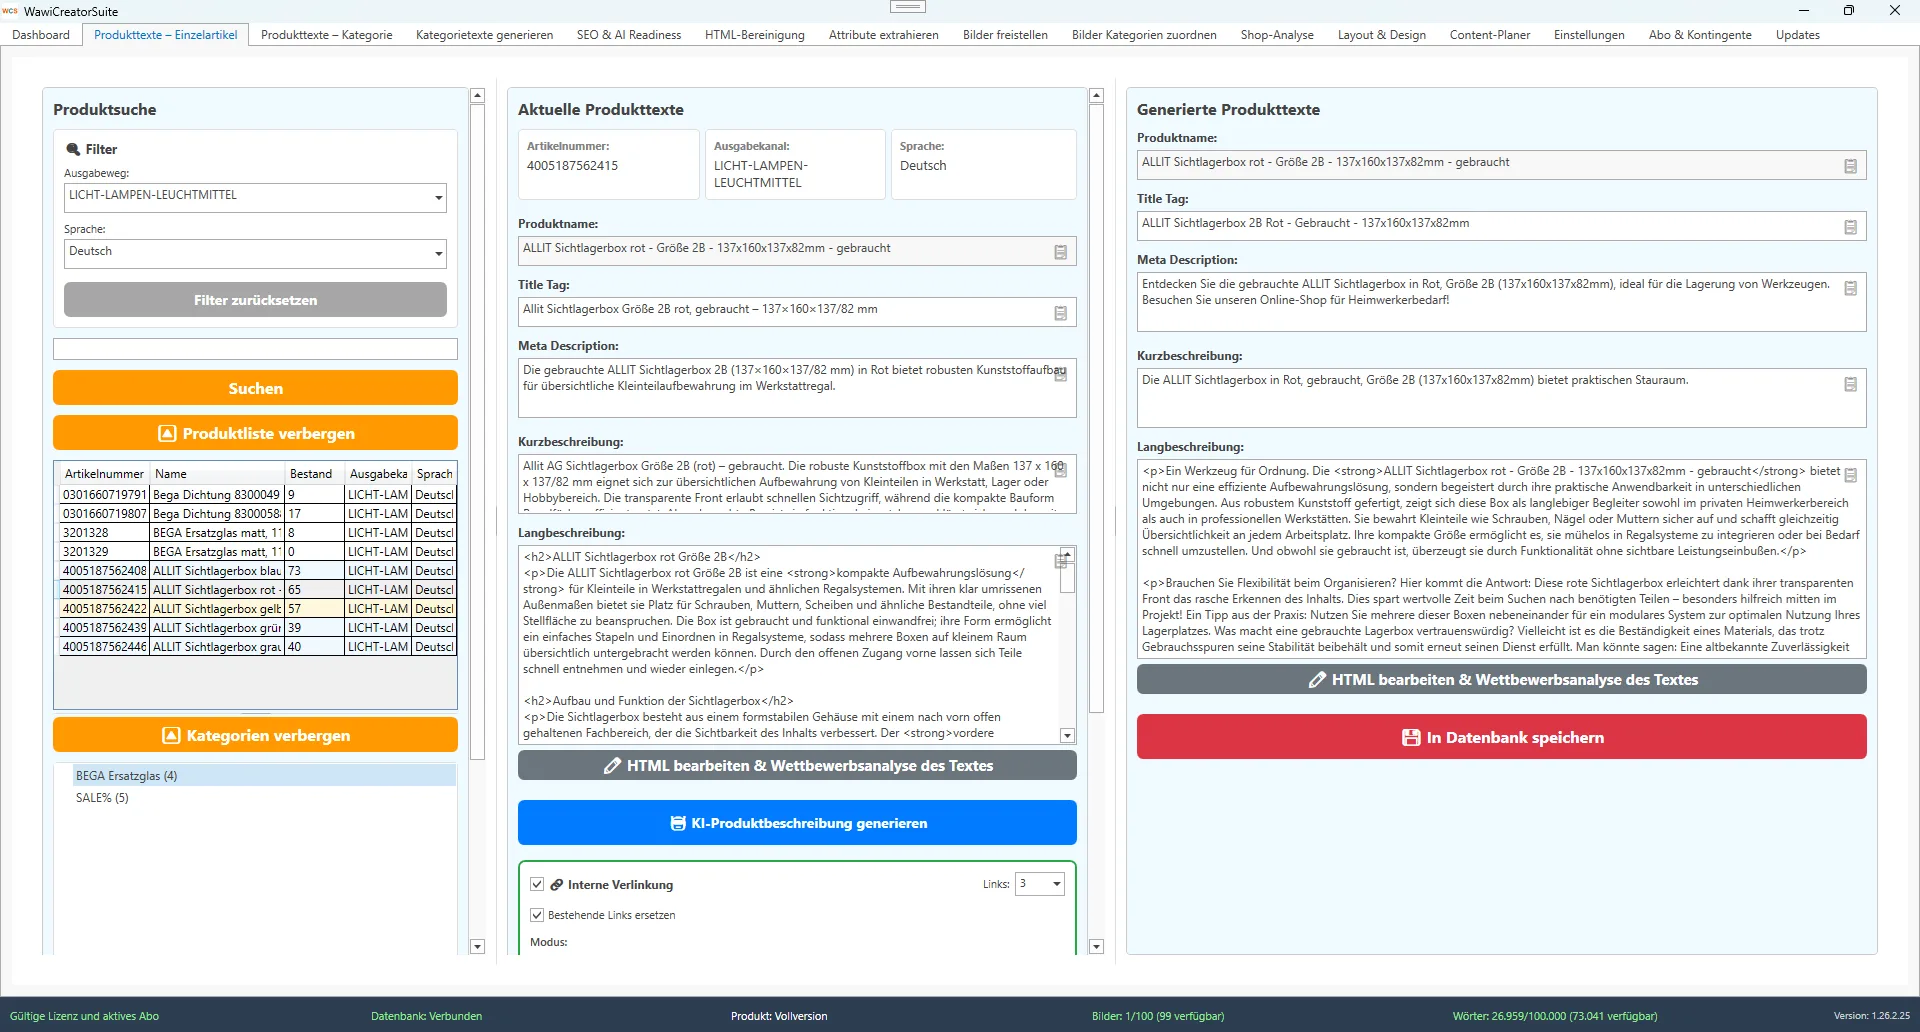Copy generated Meta Description with clipboard icon
The height and width of the screenshot is (1032, 1920).
pyautogui.click(x=1852, y=288)
